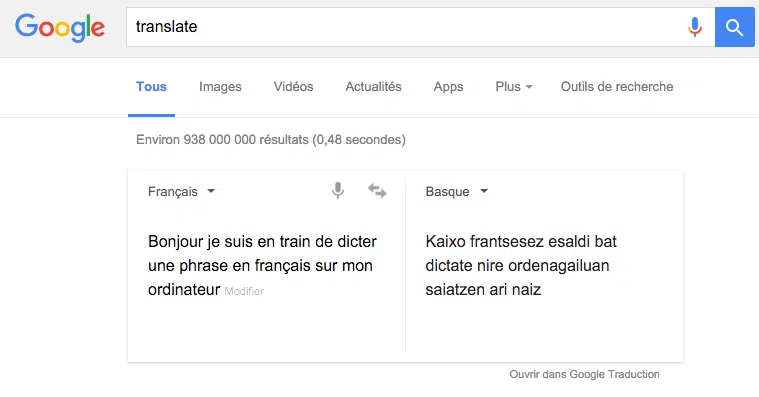Dictate text with translation box microphone icon

338,191
